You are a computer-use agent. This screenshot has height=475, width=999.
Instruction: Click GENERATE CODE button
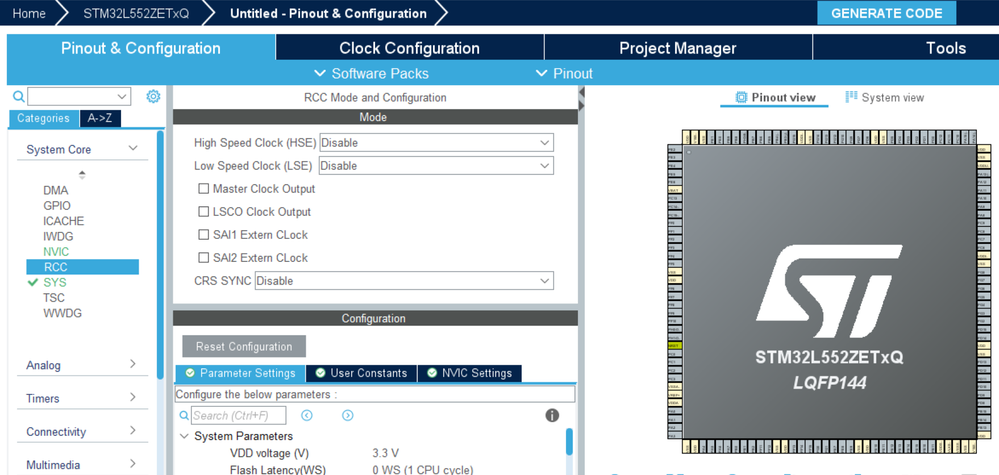(x=886, y=13)
